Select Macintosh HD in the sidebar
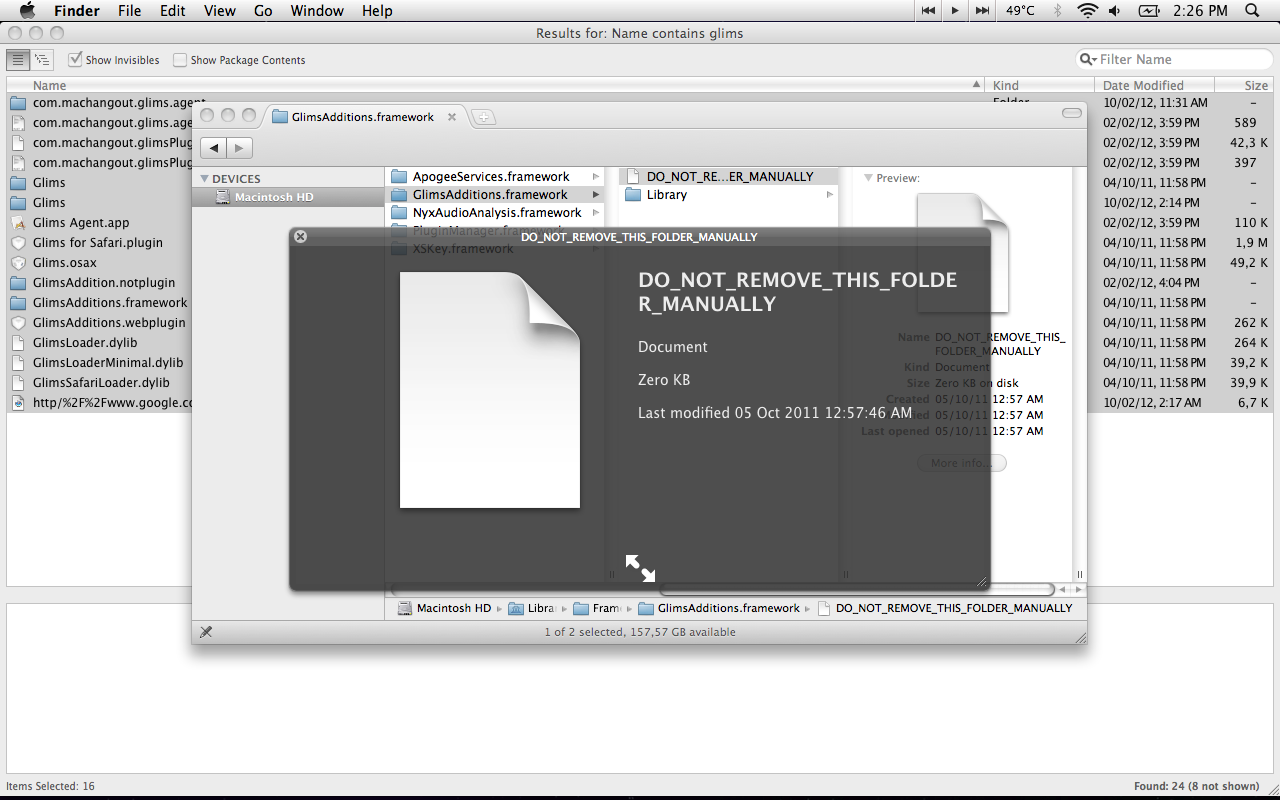This screenshot has height=800, width=1280. (287, 197)
